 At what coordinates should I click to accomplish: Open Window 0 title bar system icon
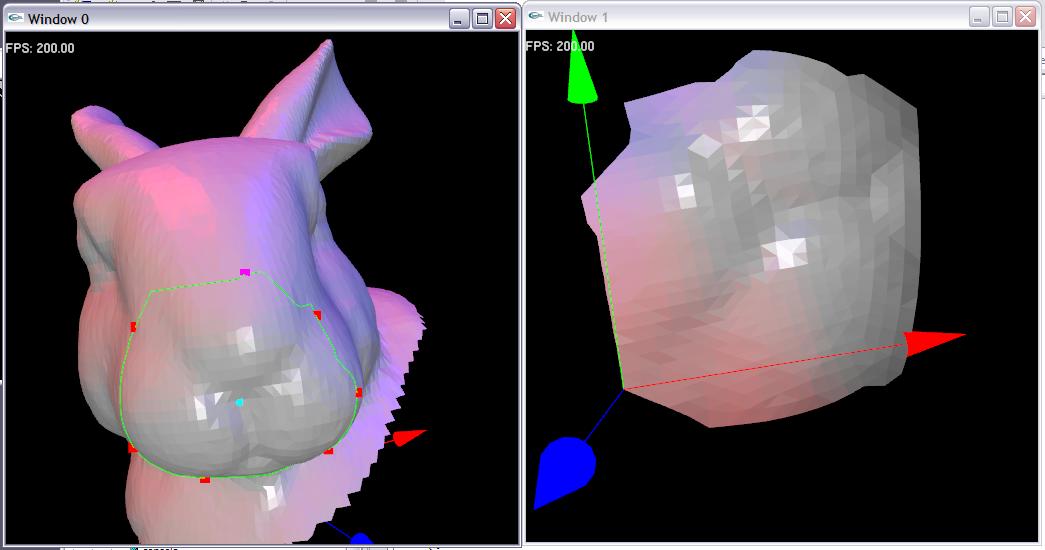(16, 19)
